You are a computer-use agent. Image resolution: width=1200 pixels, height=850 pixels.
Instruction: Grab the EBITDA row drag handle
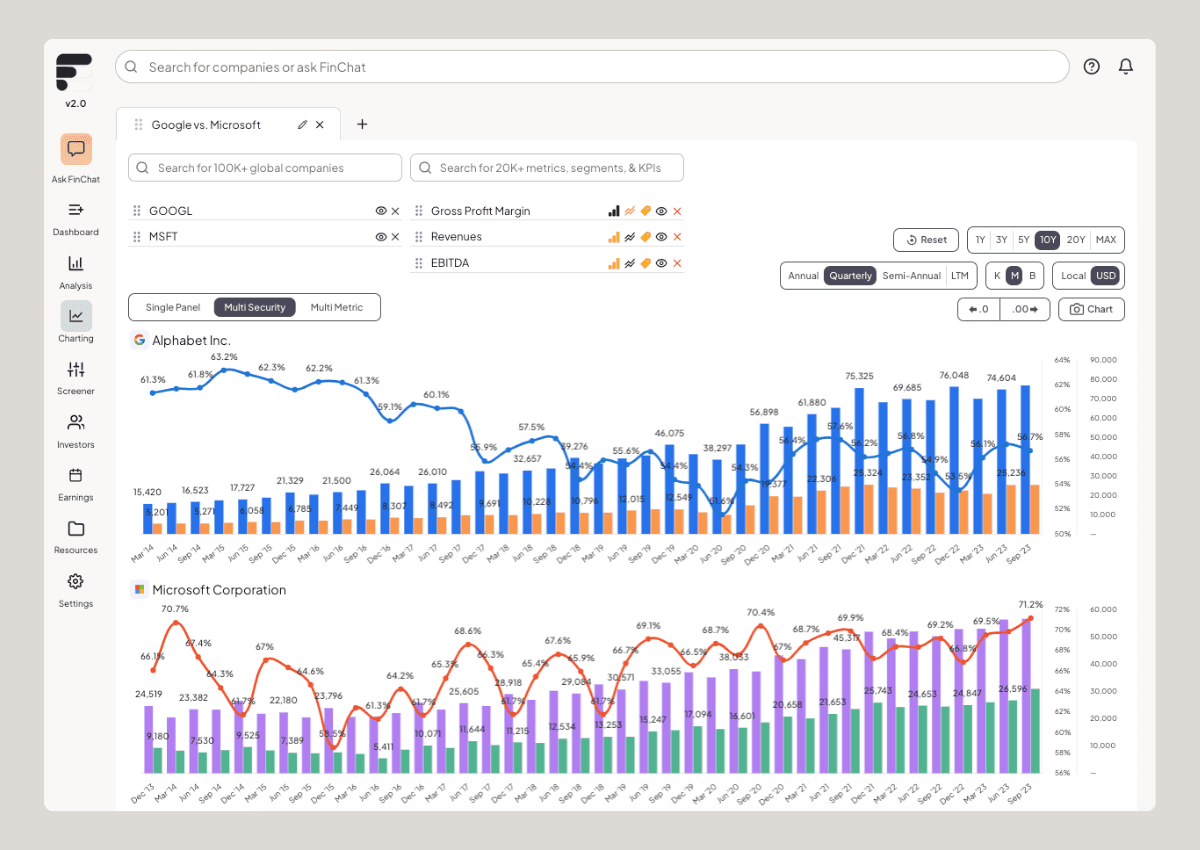pyautogui.click(x=419, y=263)
